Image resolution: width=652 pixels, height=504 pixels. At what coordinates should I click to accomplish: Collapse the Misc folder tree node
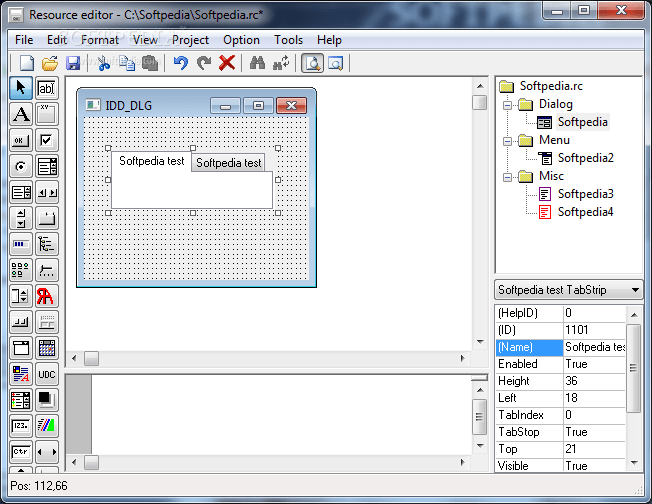(507, 178)
